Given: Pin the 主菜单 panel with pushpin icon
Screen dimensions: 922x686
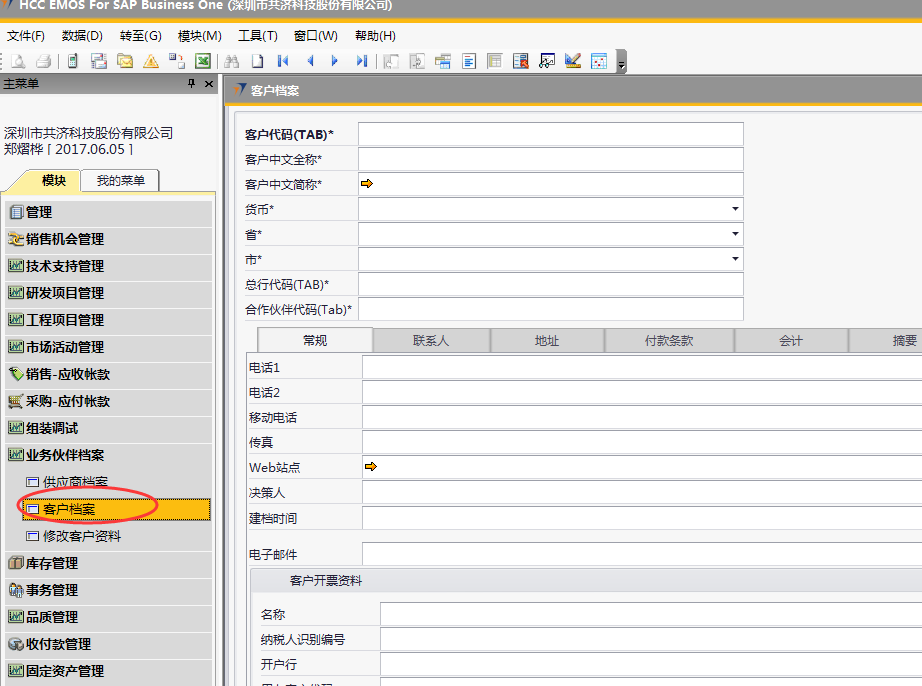Looking at the screenshot, I should coord(192,84).
